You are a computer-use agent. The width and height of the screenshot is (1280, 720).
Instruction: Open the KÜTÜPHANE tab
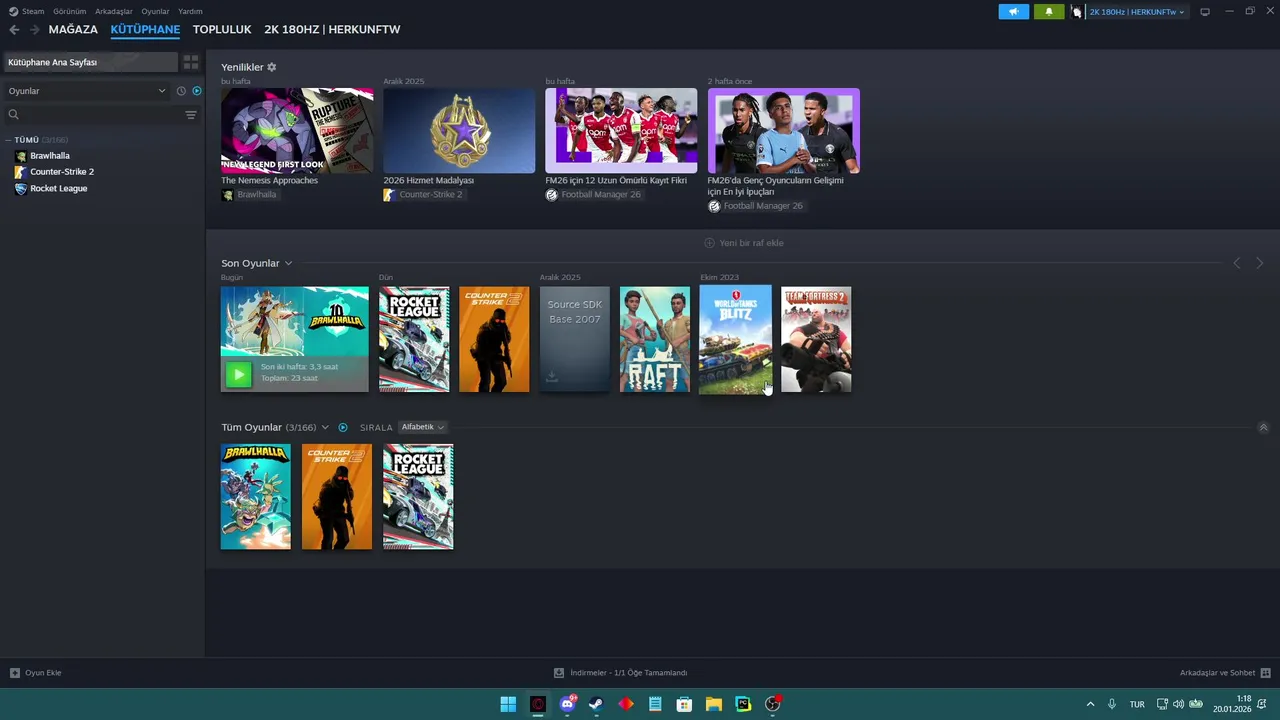145,30
